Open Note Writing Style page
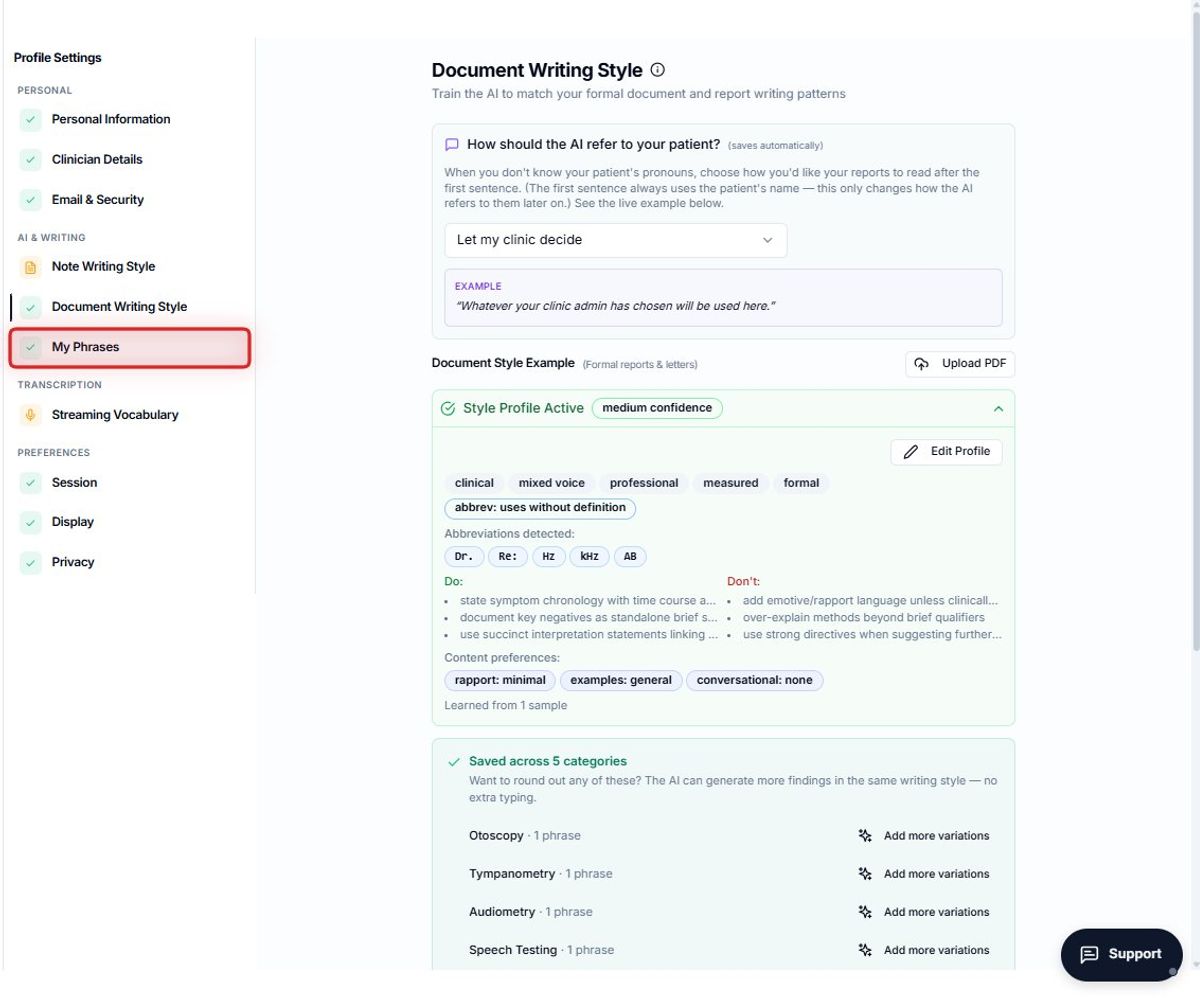This screenshot has height=998, width=1200. (129, 267)
